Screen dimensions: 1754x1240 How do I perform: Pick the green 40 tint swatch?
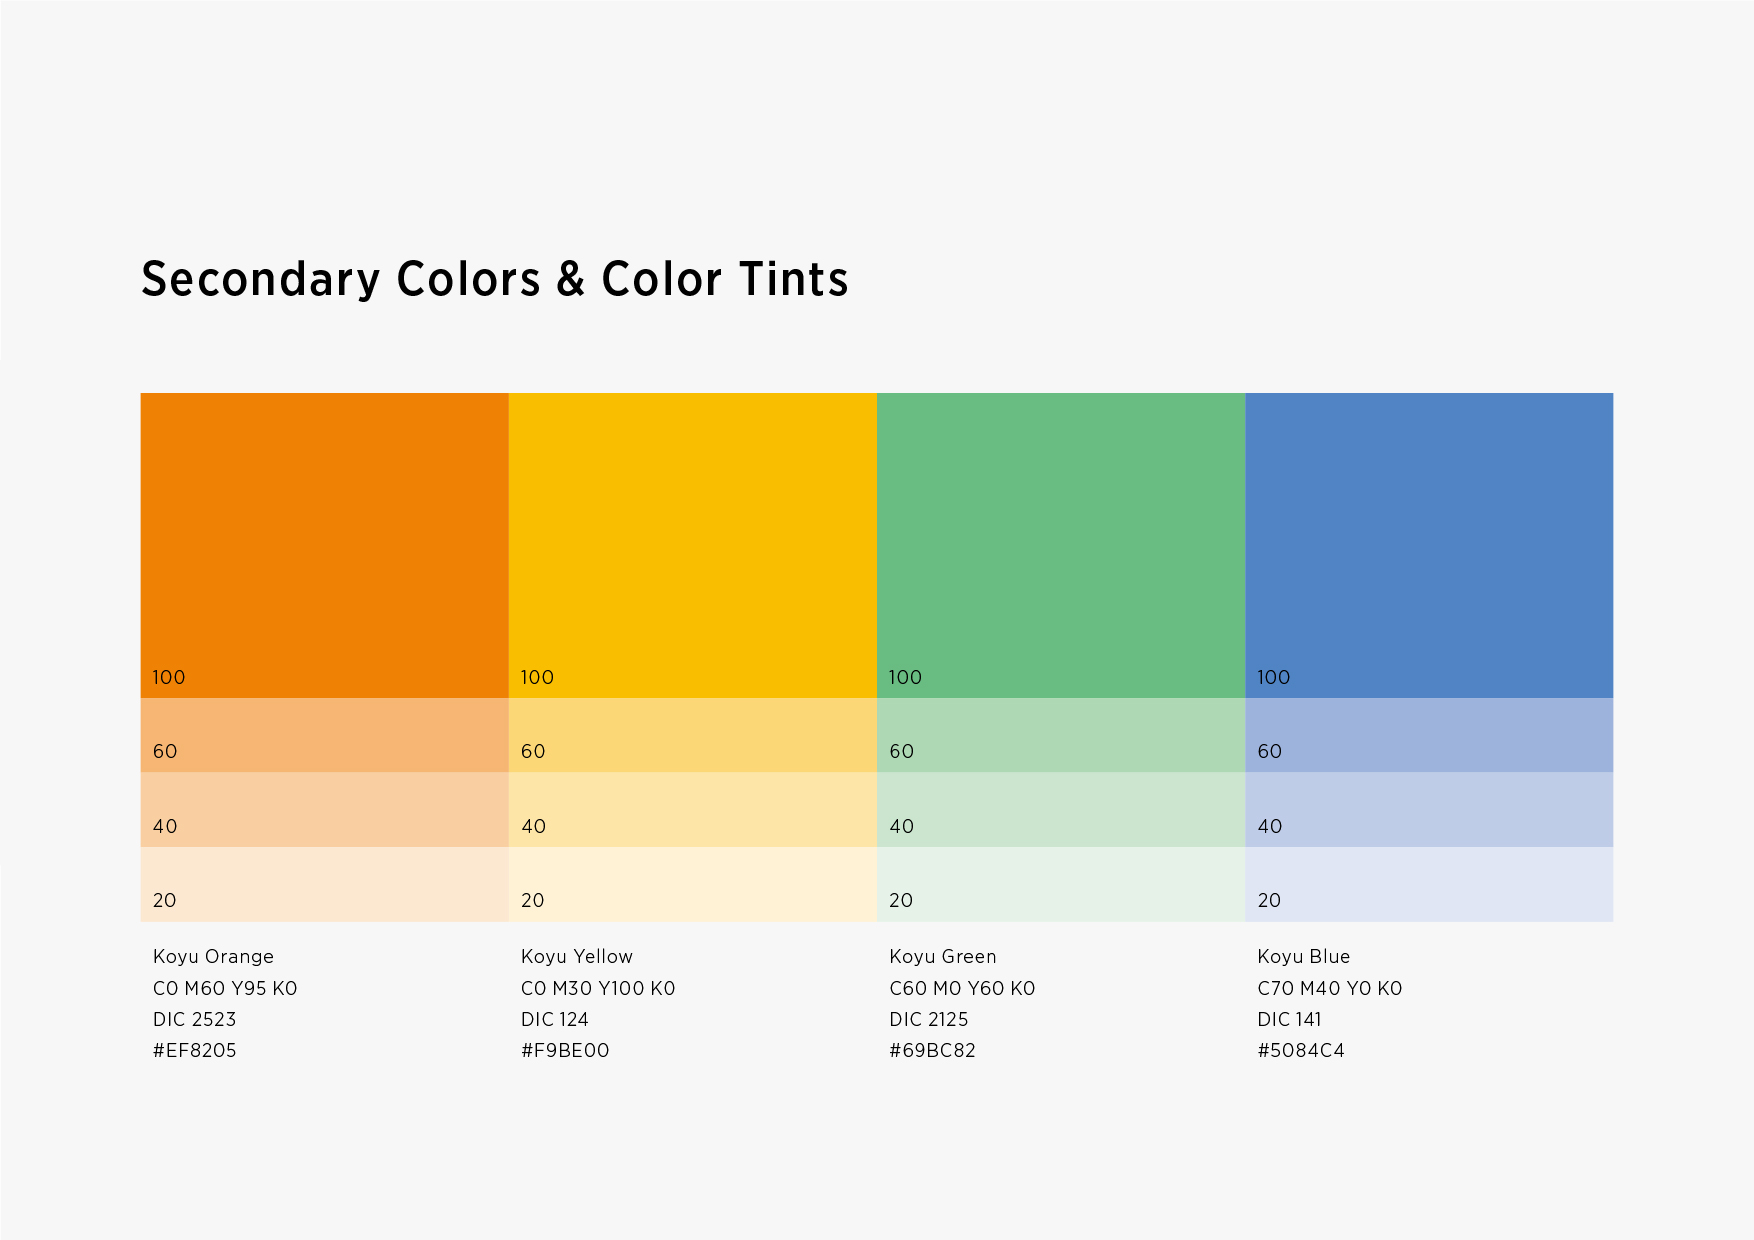1060,809
